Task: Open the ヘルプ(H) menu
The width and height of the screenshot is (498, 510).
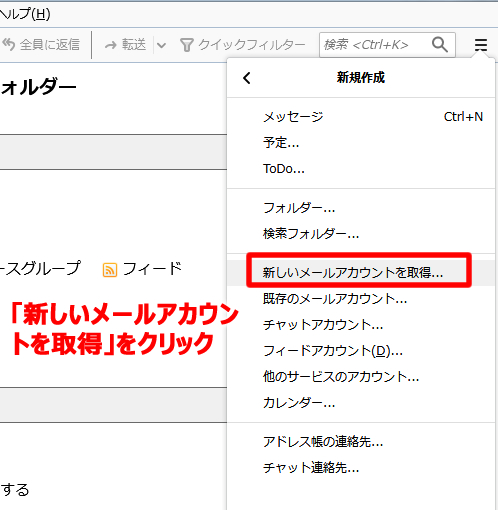Action: 25,14
